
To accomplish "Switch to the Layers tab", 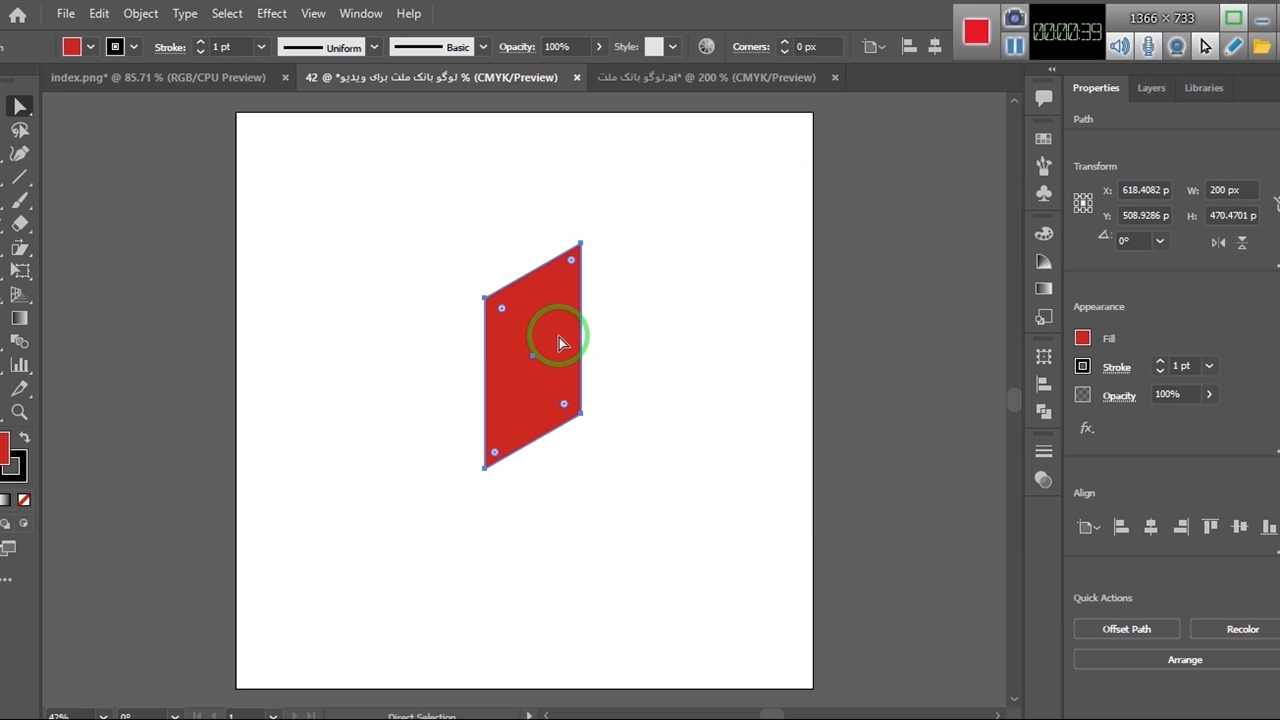I will (x=1151, y=88).
